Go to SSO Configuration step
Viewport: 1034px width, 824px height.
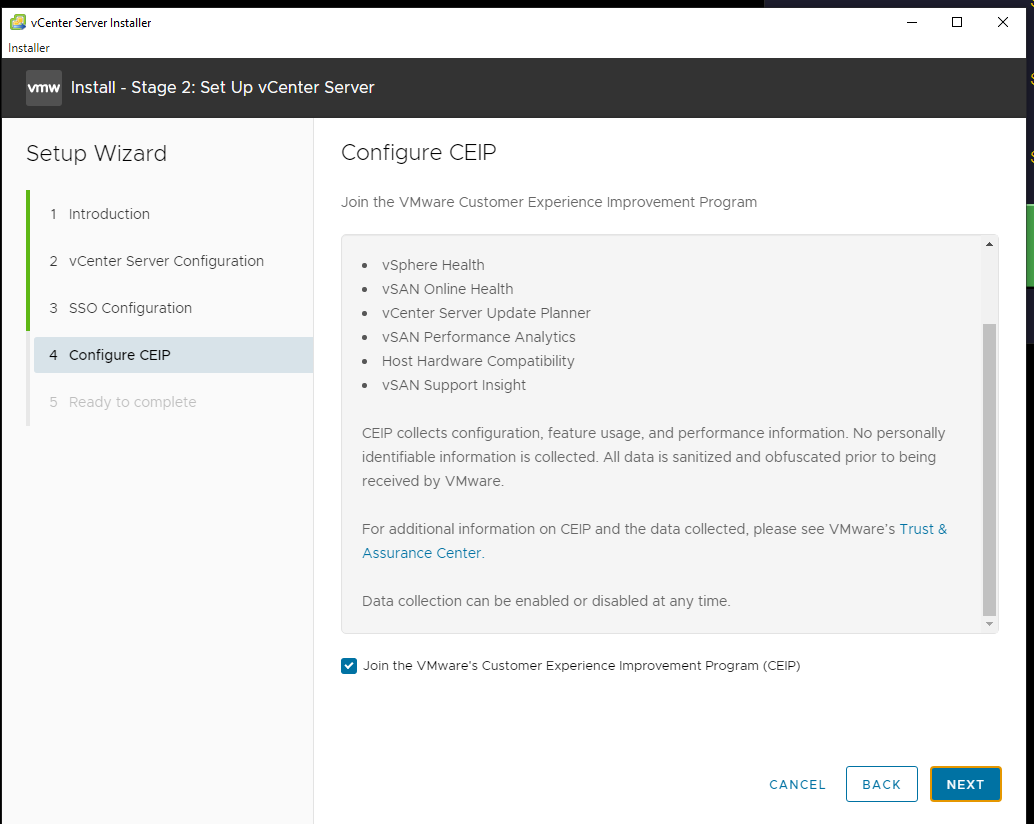[x=121, y=308]
